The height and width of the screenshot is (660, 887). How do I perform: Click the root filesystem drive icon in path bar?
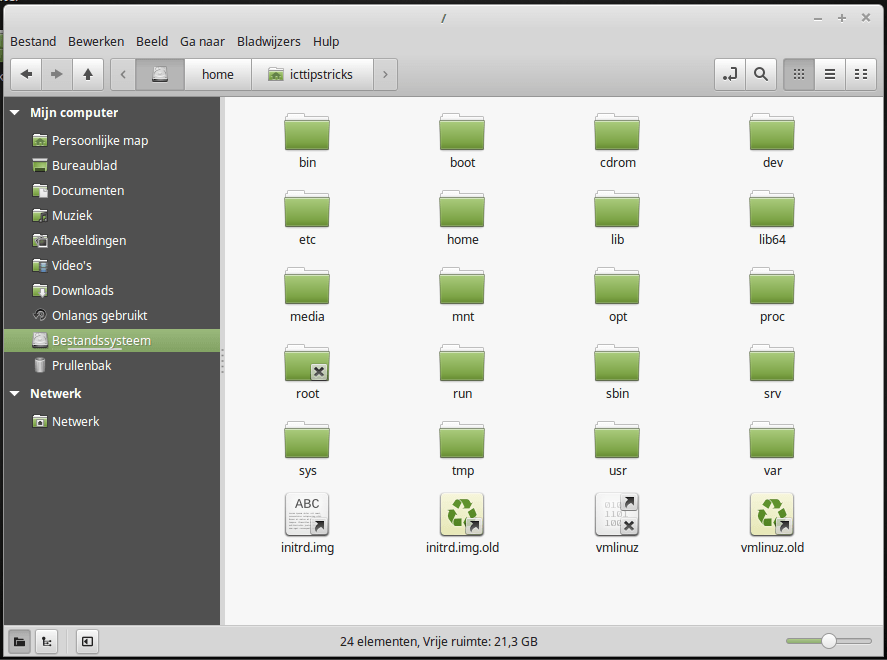tap(160, 74)
